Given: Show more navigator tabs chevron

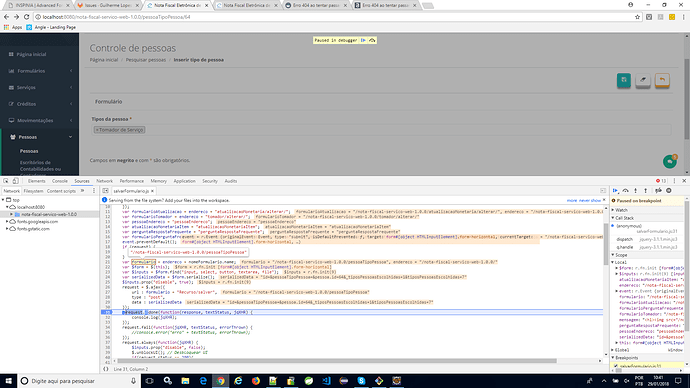Looking at the screenshot, I should click(x=82, y=191).
